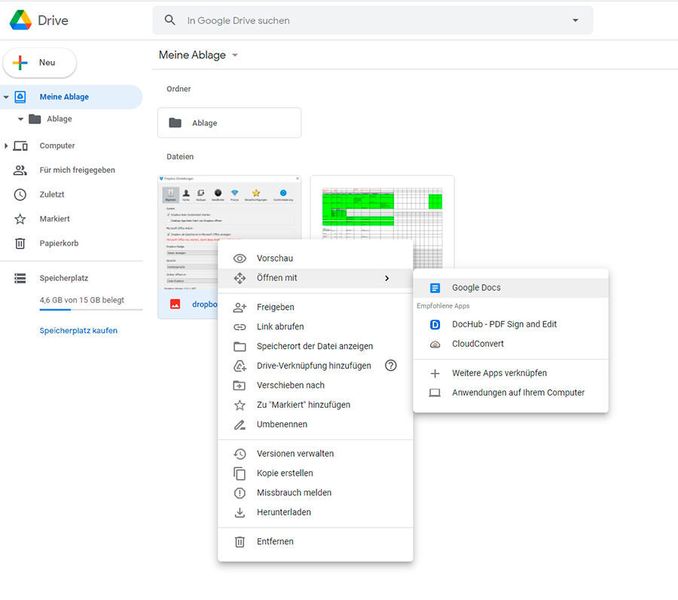
Task: Select Meine Ablage in sidebar
Action: pos(71,97)
